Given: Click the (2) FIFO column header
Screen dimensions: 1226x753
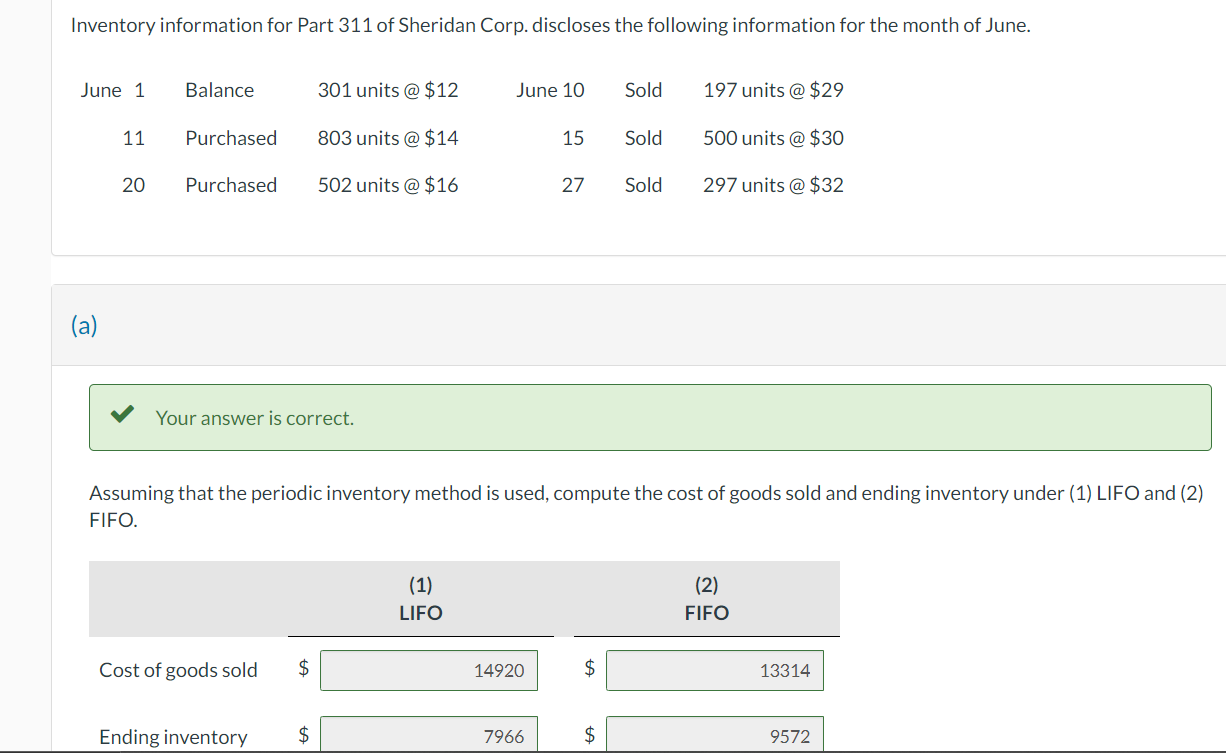Looking at the screenshot, I should pyautogui.click(x=707, y=599).
